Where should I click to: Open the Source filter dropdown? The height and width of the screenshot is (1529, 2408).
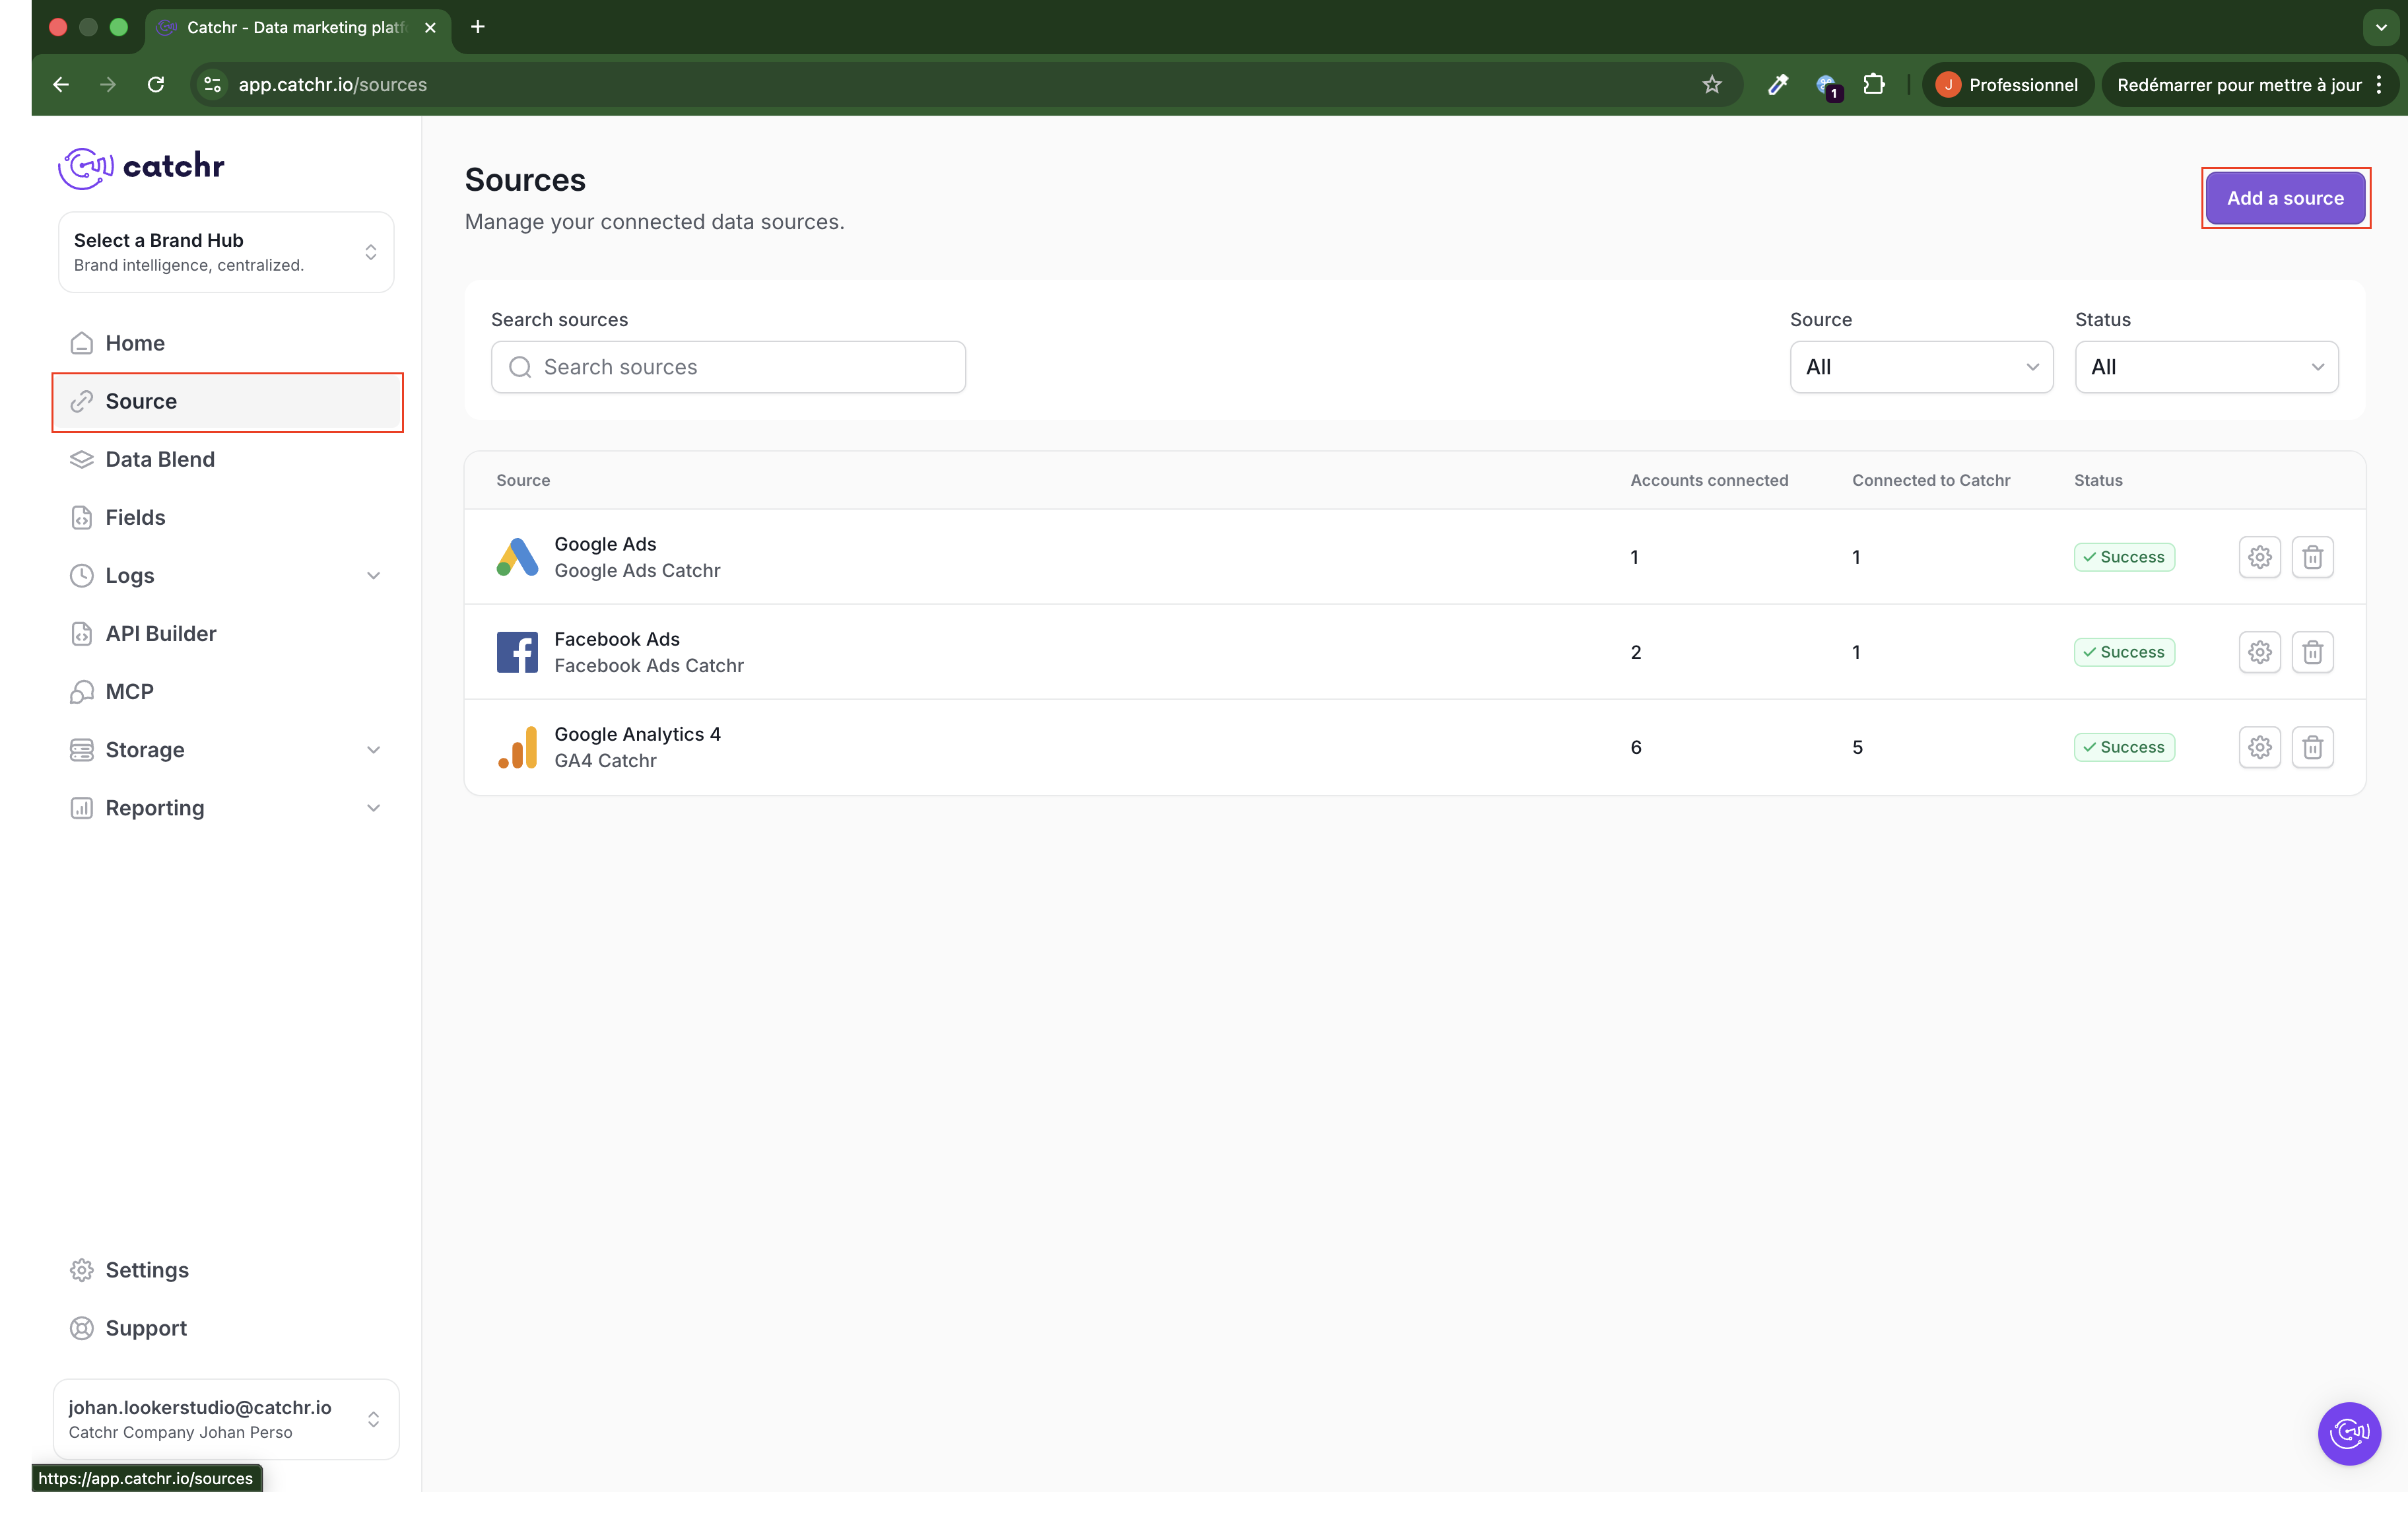pyautogui.click(x=1920, y=367)
